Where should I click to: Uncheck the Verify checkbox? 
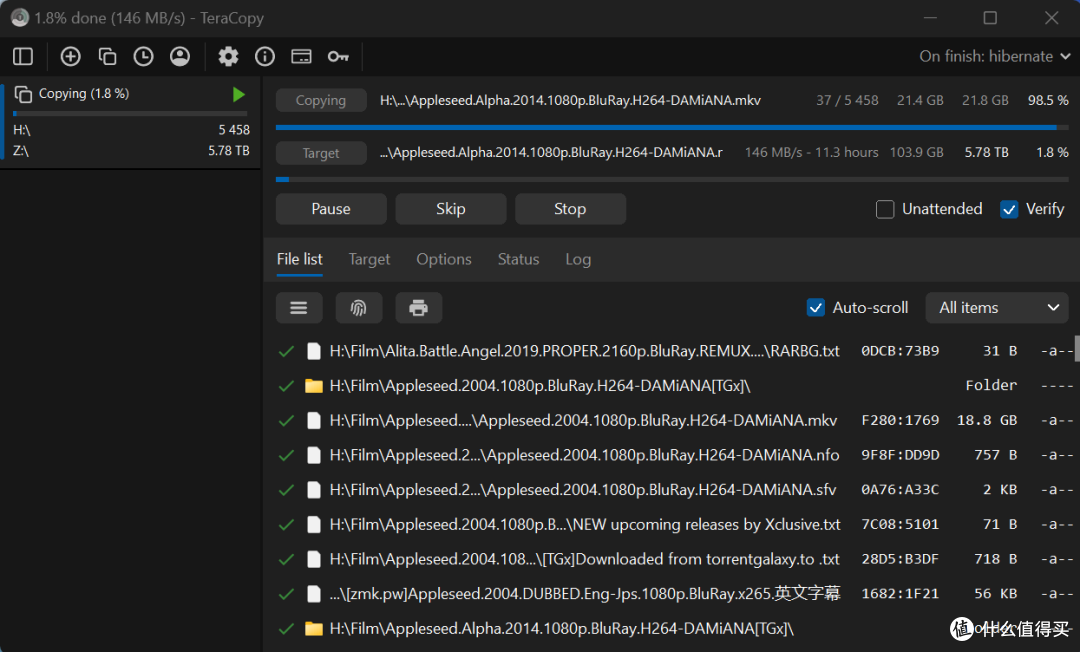pos(1009,209)
